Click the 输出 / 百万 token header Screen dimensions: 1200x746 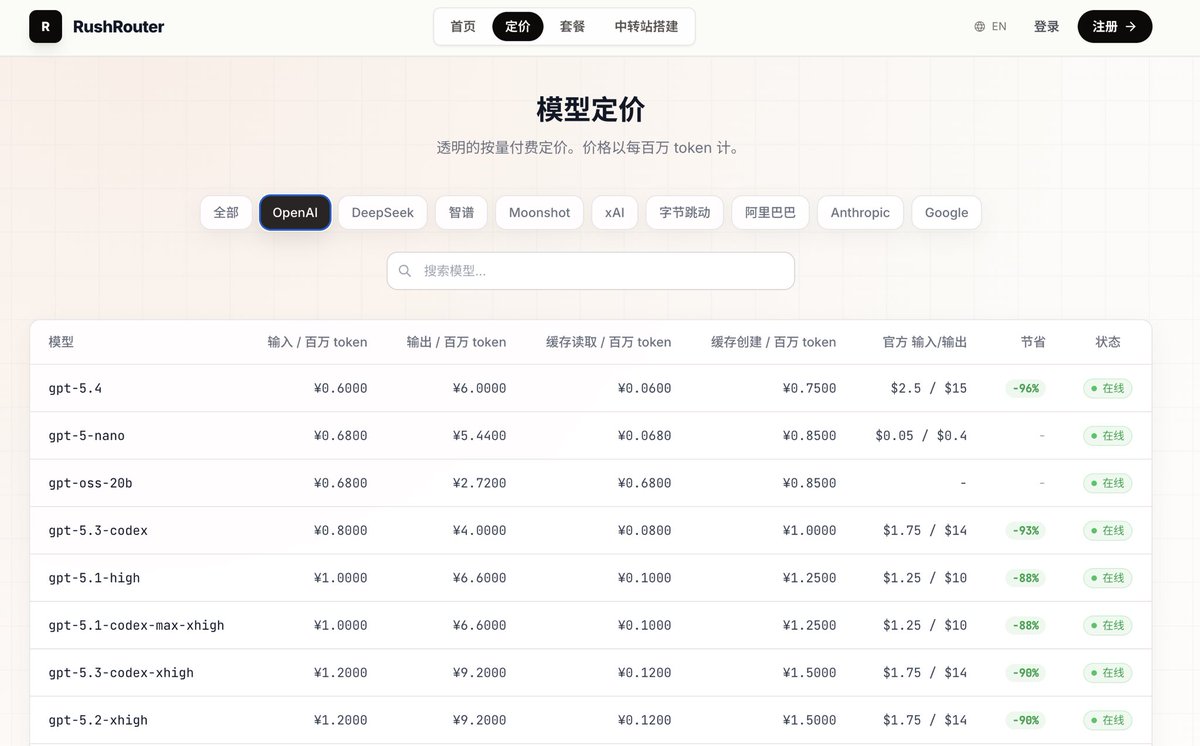[456, 342]
